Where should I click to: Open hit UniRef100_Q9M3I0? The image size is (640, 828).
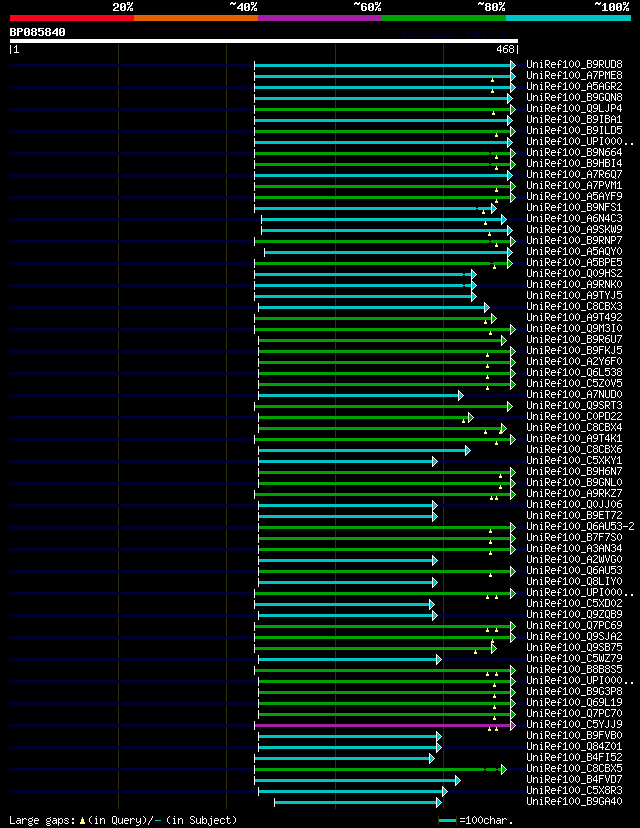574,328
